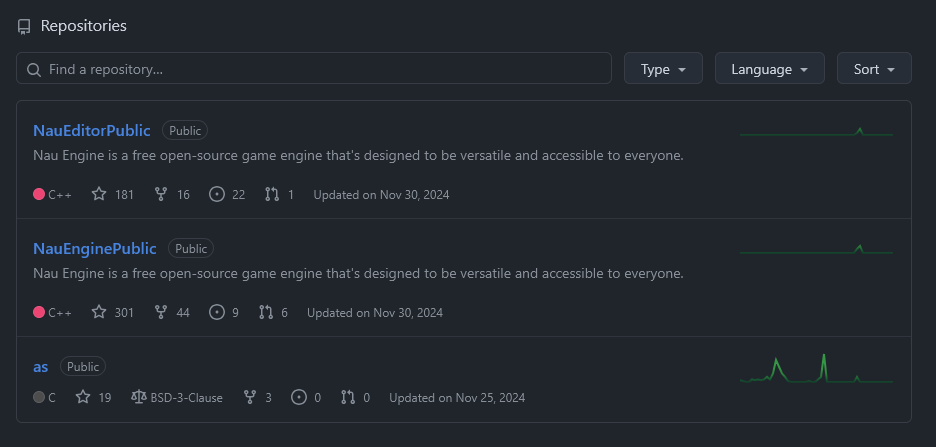Click the BSD-3-Clause license scale icon
The height and width of the screenshot is (447, 936).
138,397
